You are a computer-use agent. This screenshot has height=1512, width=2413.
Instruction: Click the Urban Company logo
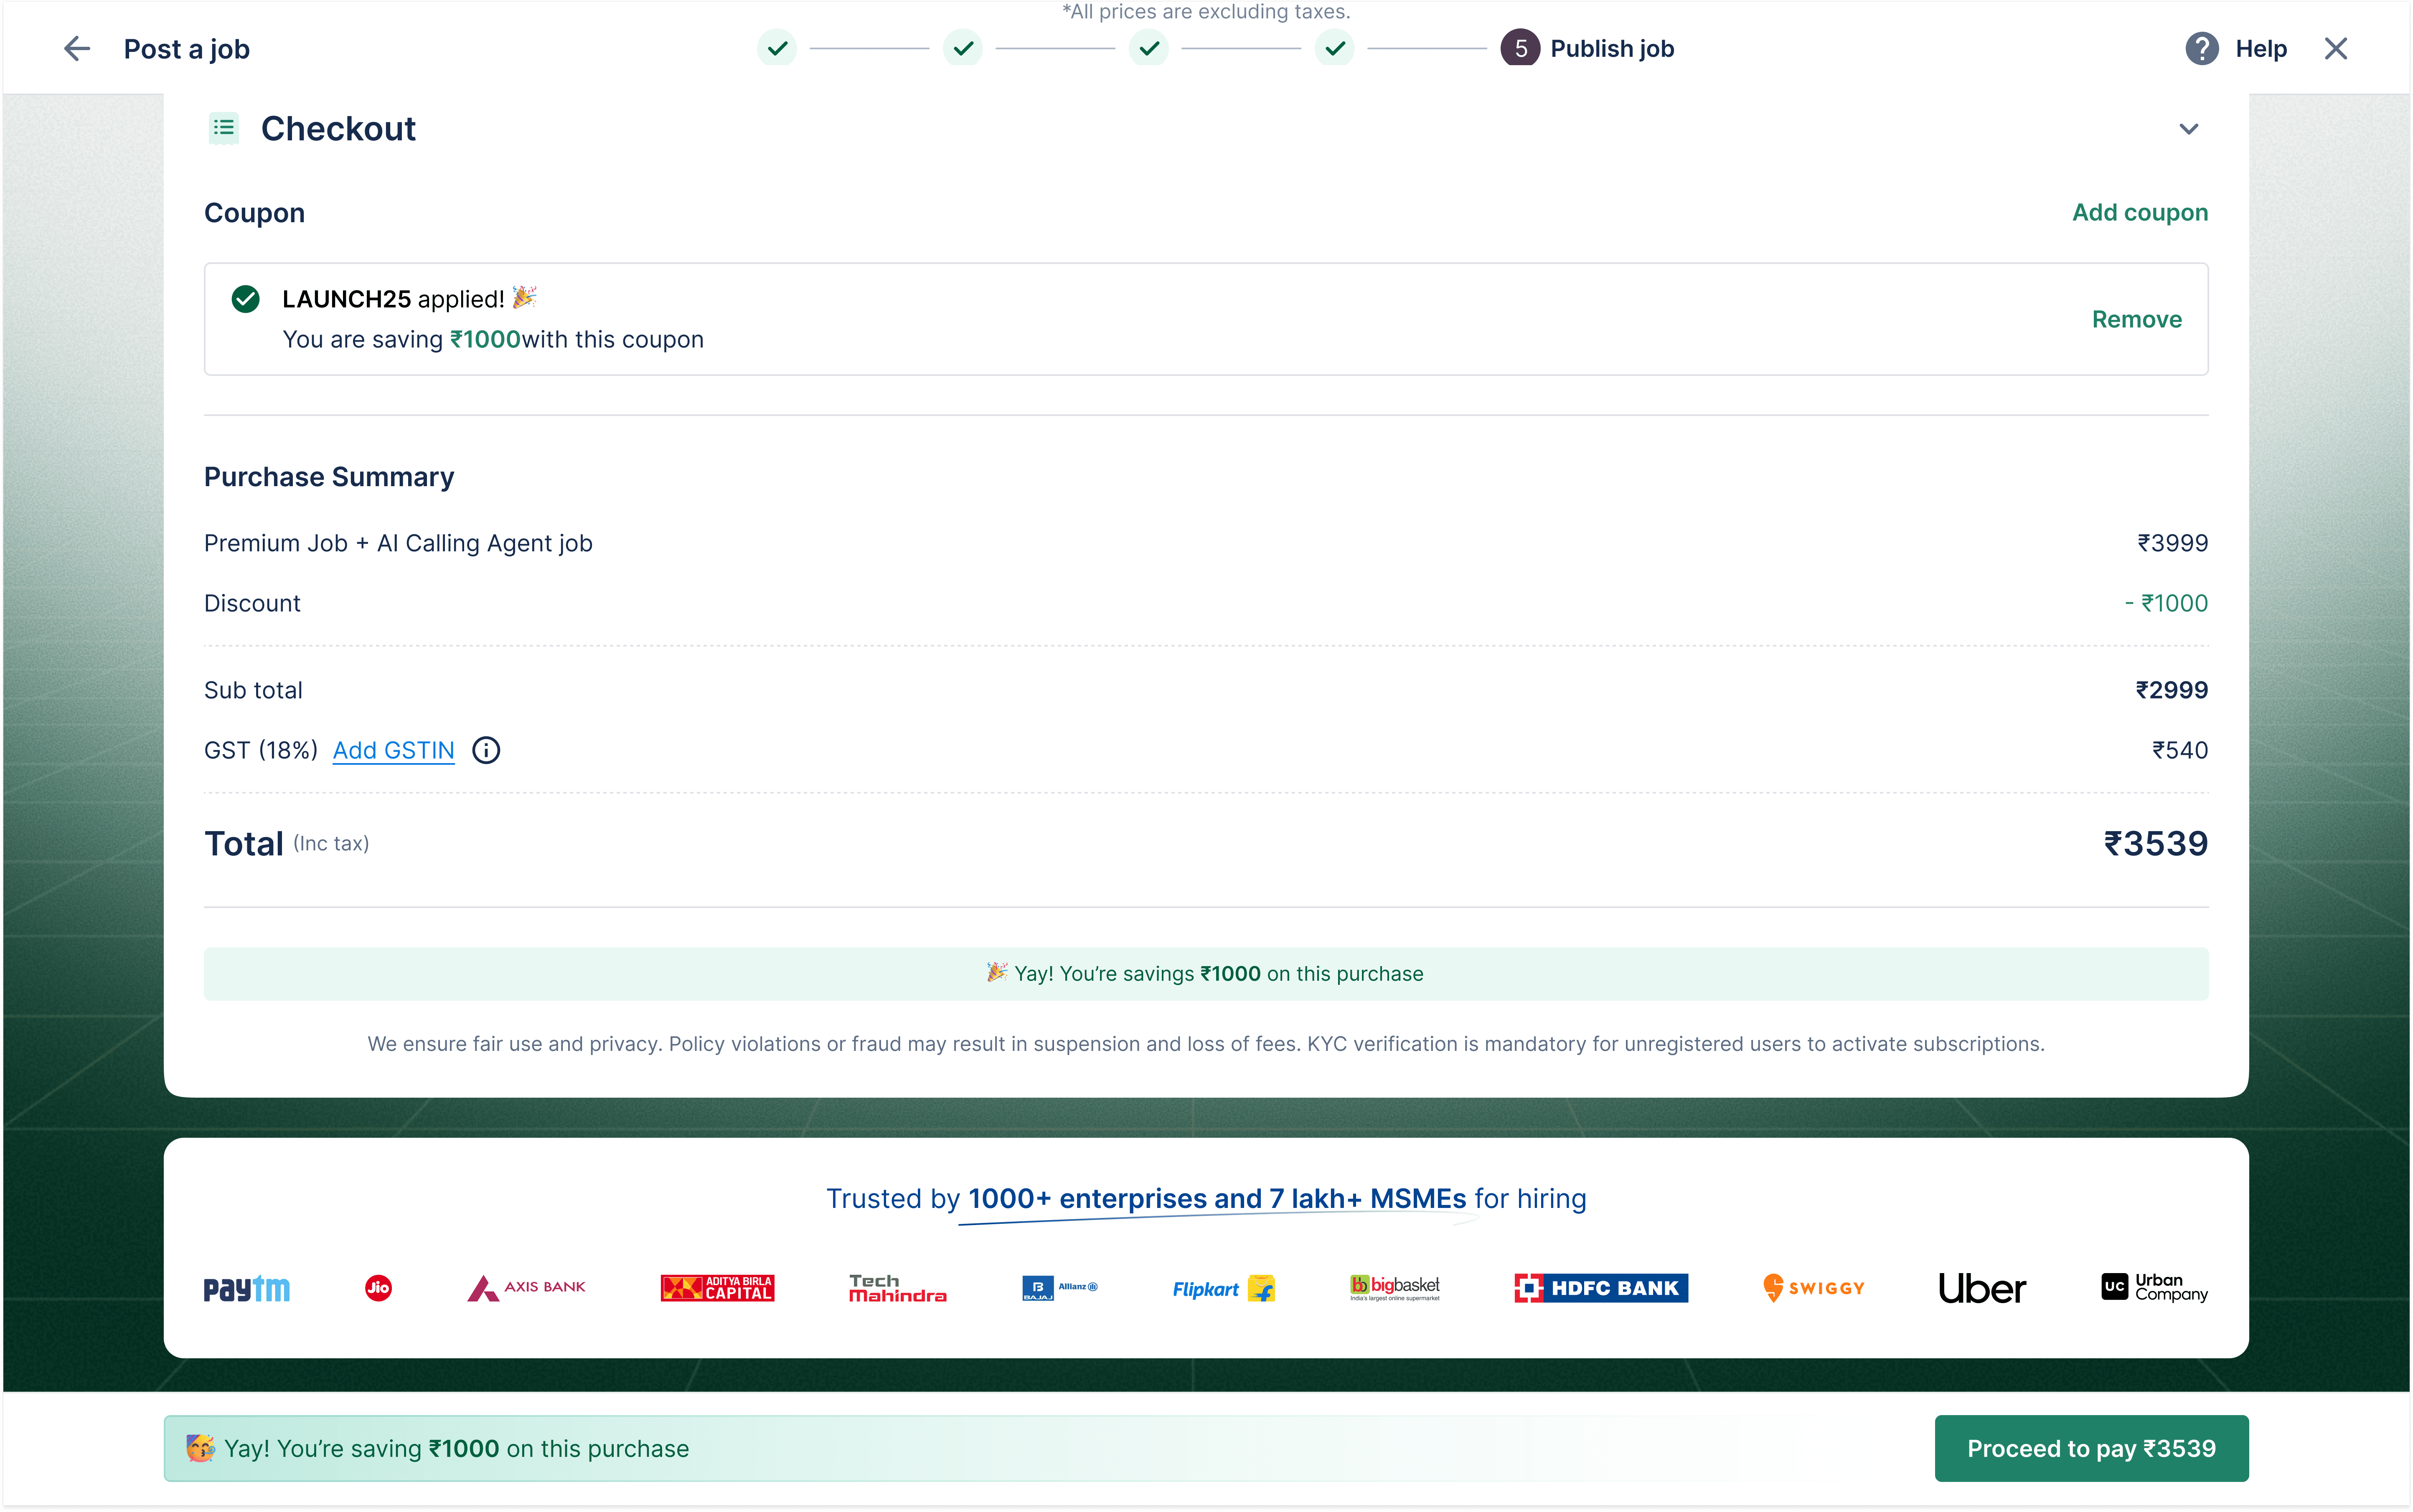[2155, 1288]
